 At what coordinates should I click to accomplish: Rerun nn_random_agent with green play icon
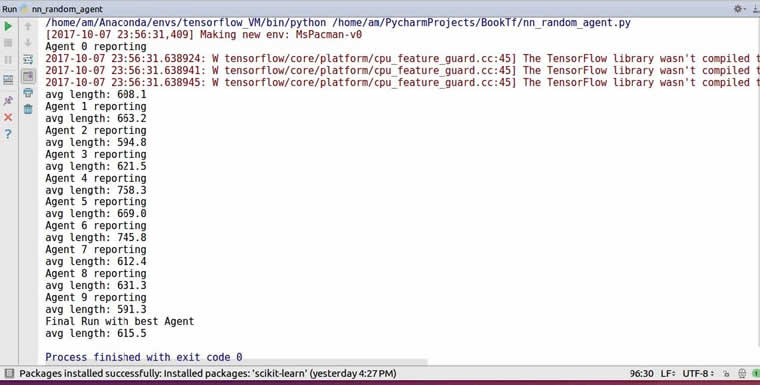tap(8, 26)
